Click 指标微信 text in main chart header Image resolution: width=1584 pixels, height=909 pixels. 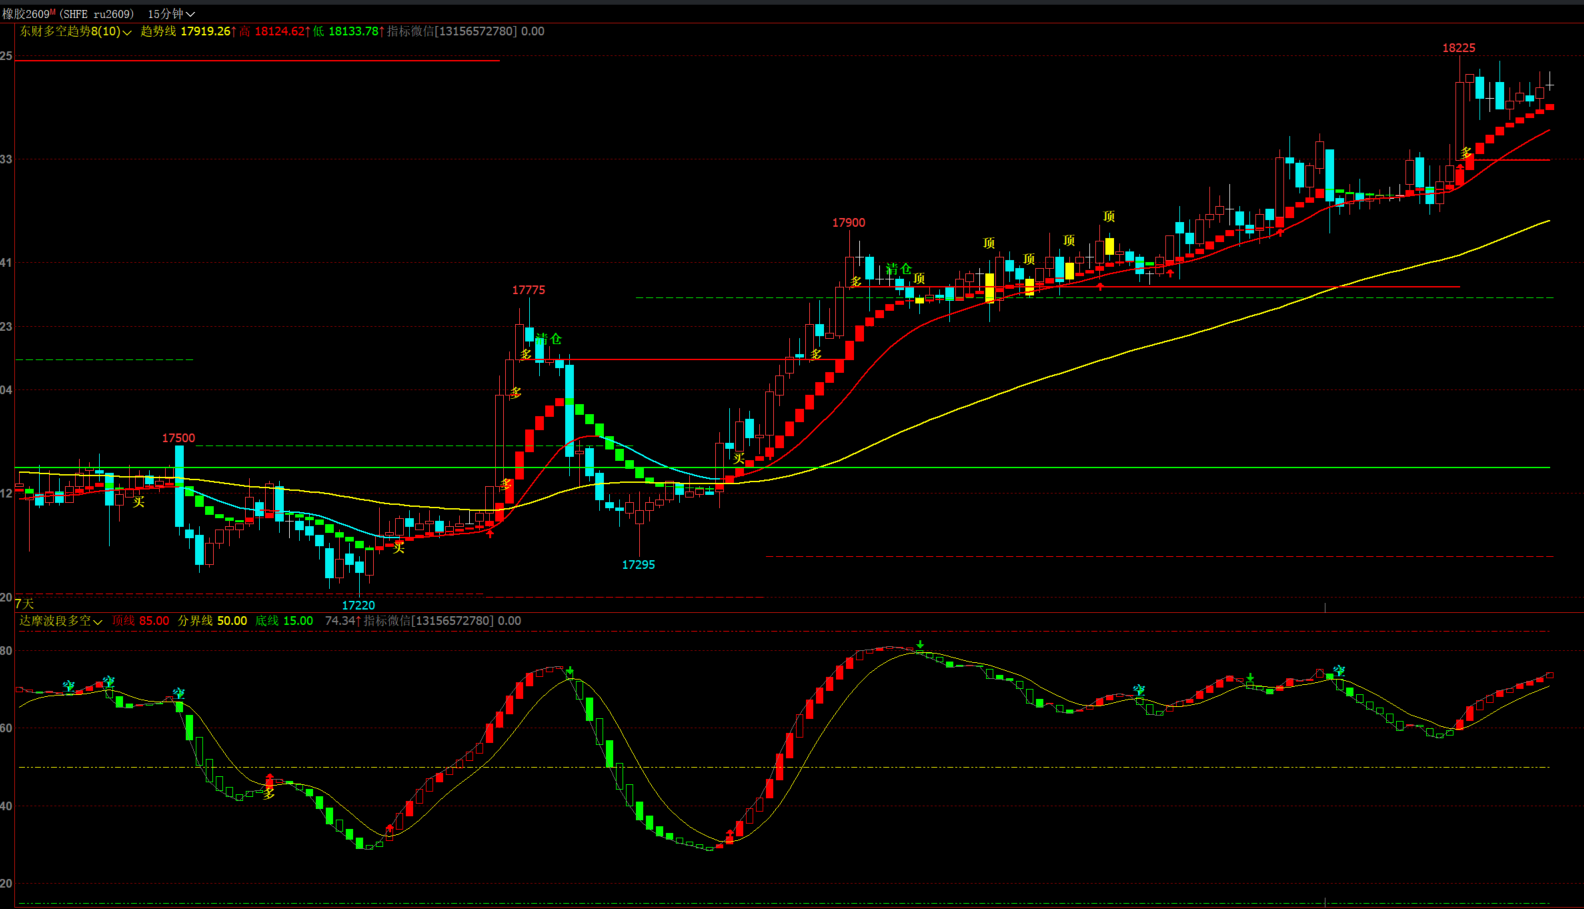466,32
